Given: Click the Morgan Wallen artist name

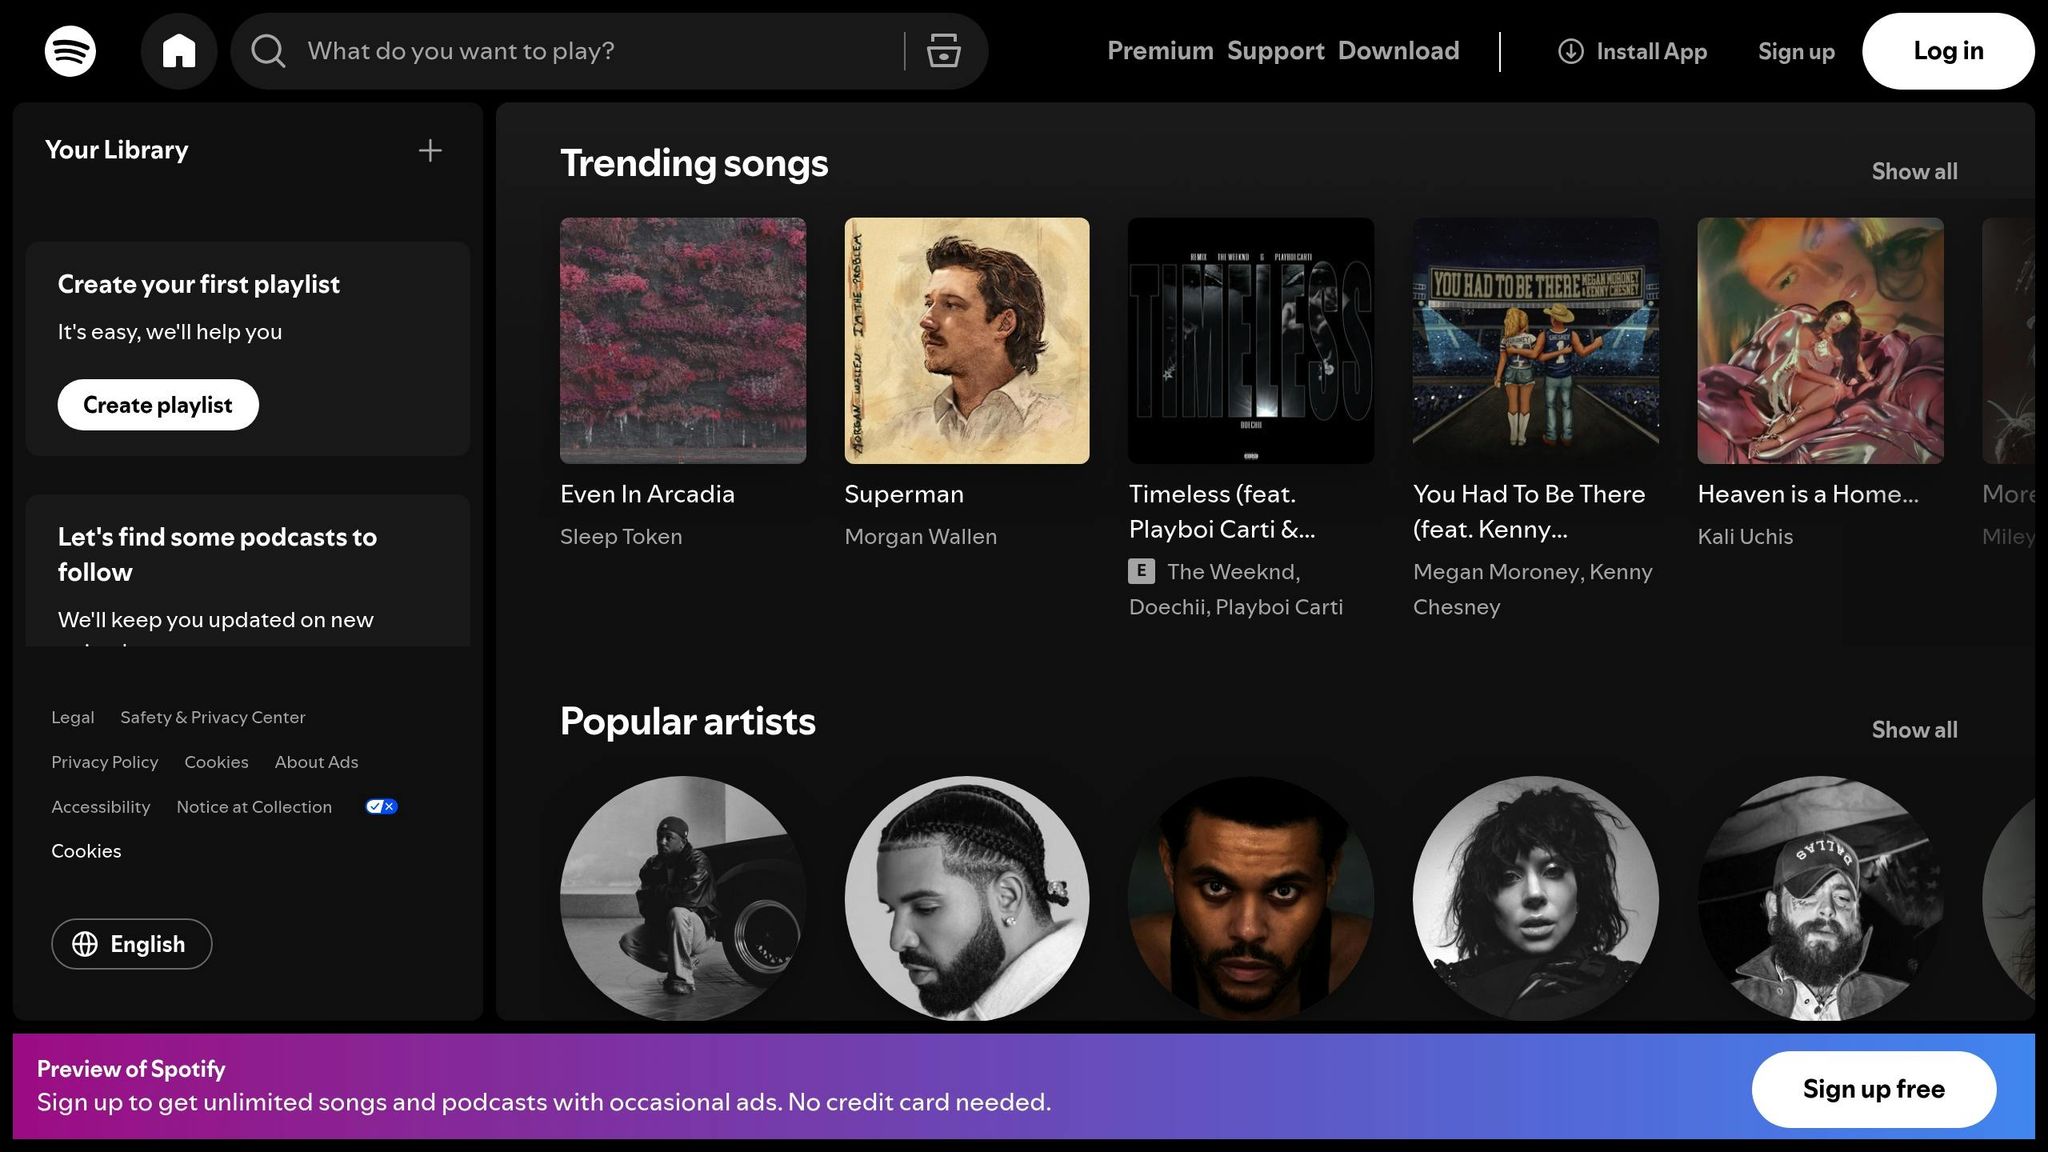Looking at the screenshot, I should pos(920,536).
